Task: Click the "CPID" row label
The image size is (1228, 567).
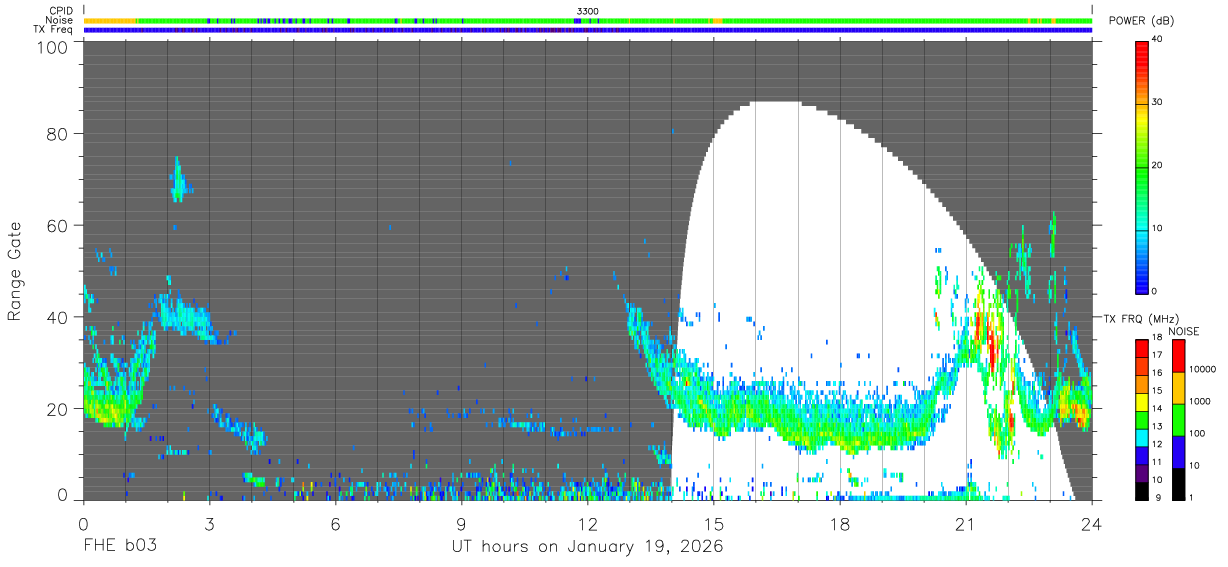Action: pos(62,11)
